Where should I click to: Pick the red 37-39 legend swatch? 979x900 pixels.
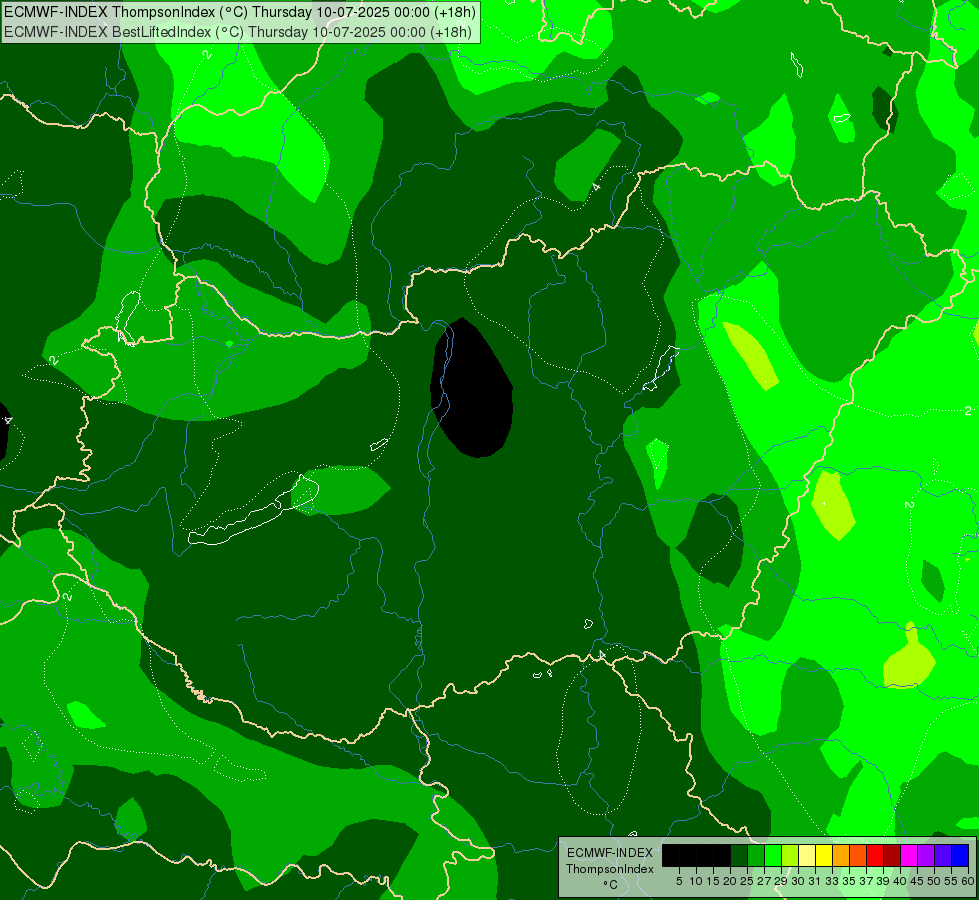click(875, 855)
